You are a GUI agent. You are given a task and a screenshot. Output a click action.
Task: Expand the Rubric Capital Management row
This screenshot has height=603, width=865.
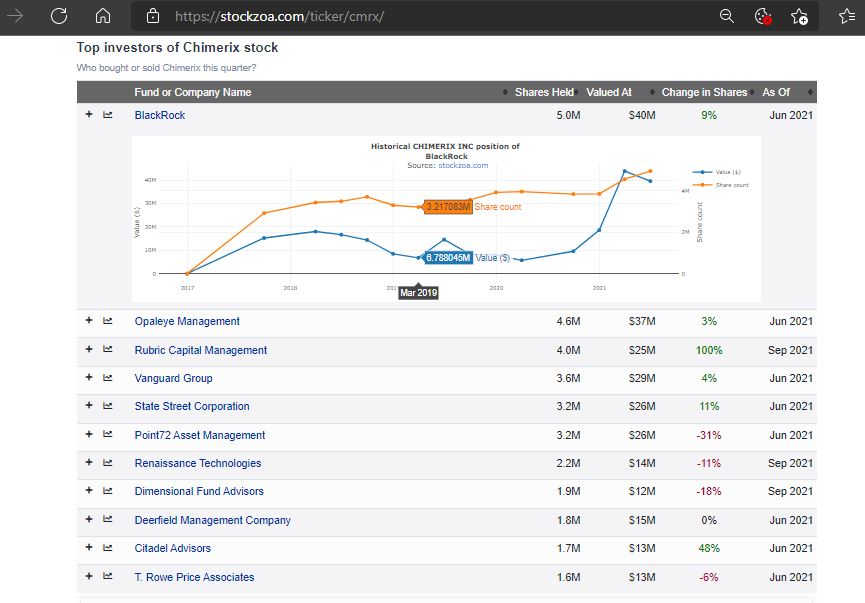(89, 349)
